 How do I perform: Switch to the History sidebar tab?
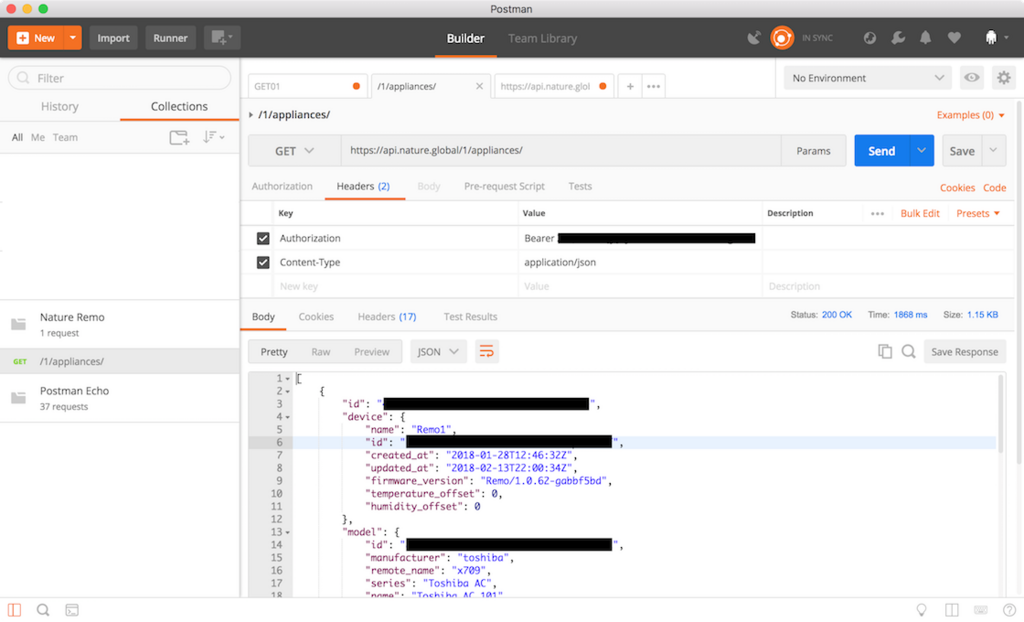(x=59, y=106)
